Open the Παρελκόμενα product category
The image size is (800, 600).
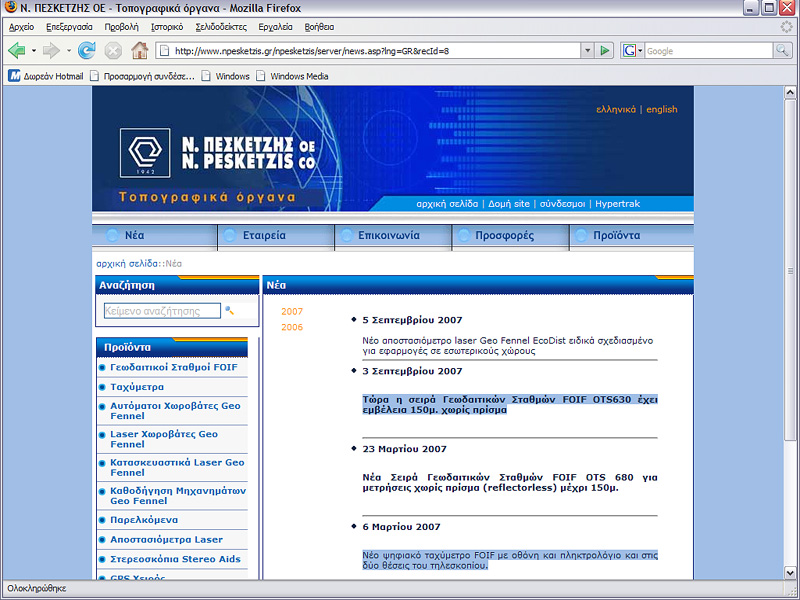144,520
